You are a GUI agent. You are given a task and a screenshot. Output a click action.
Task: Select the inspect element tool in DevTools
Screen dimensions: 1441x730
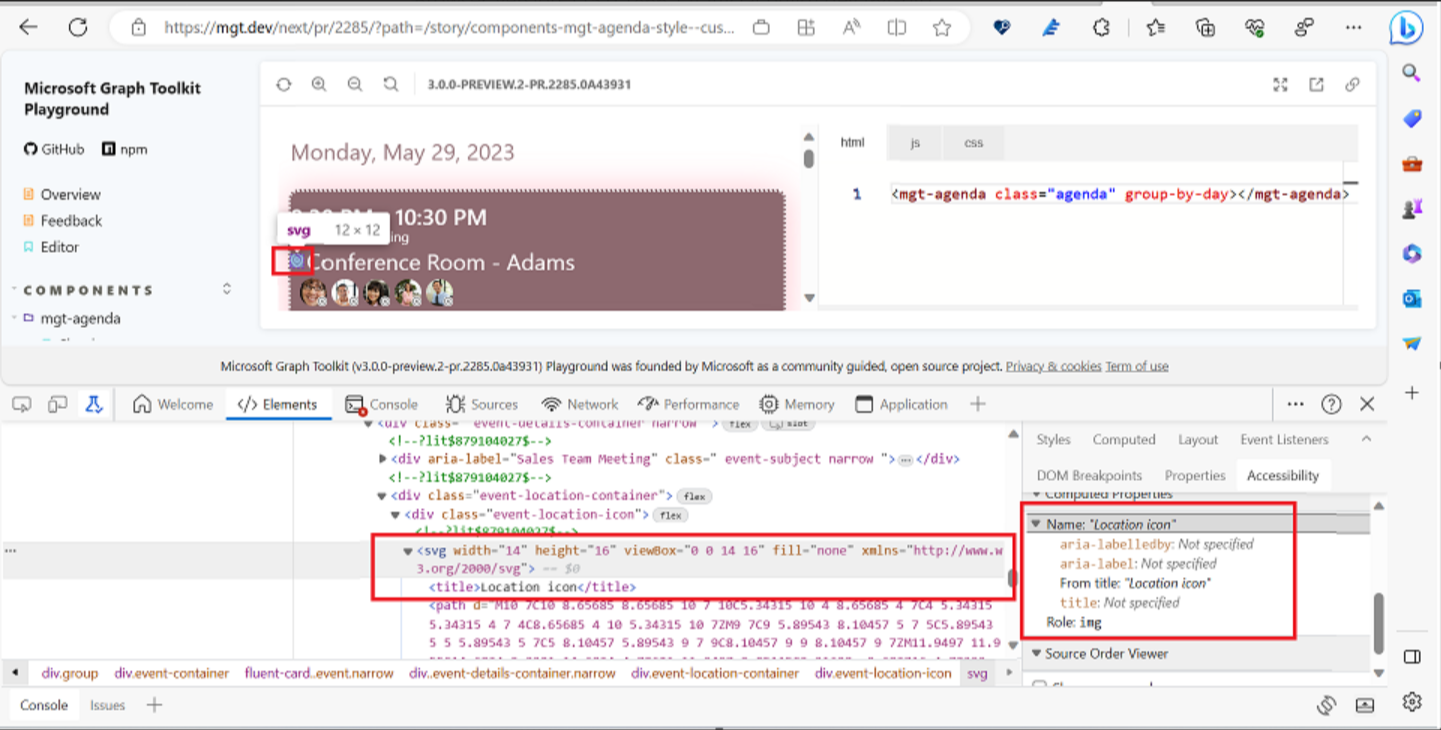22,403
